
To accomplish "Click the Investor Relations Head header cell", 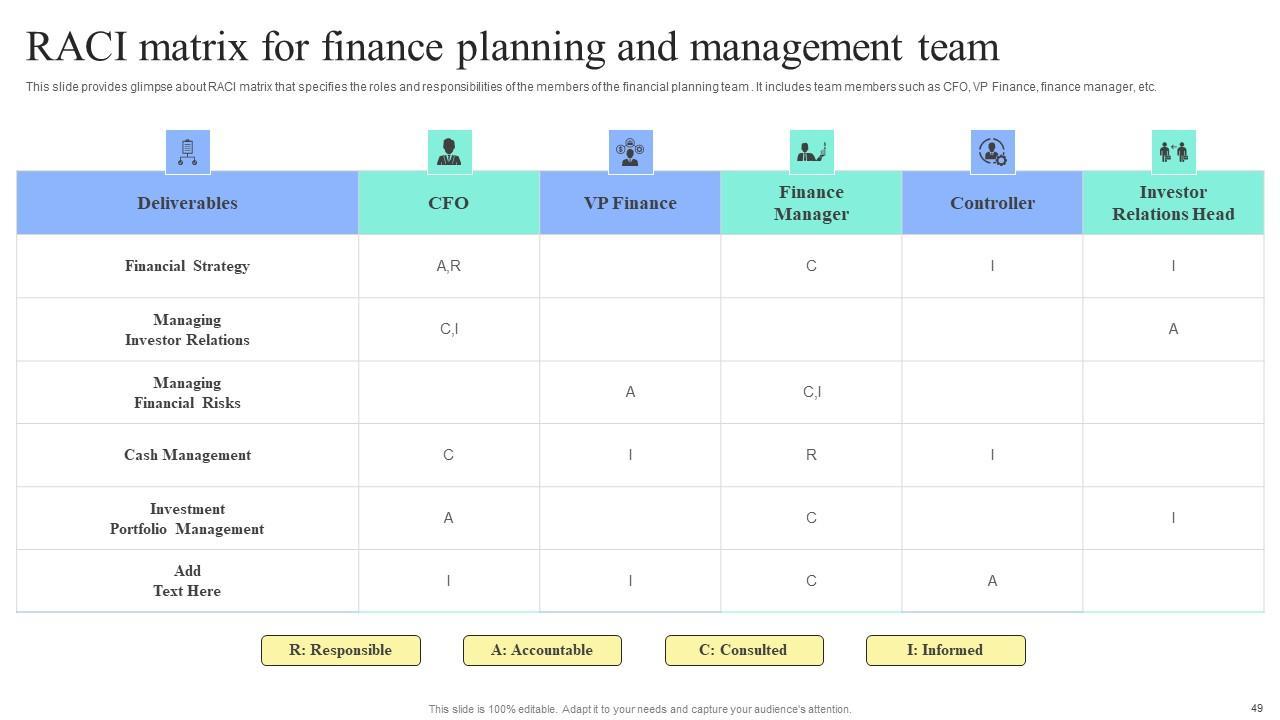I will pyautogui.click(x=1173, y=203).
